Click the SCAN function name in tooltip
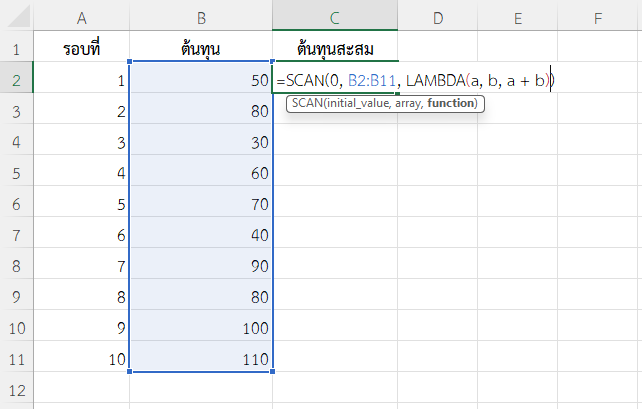This screenshot has height=409, width=642. pyautogui.click(x=307, y=103)
